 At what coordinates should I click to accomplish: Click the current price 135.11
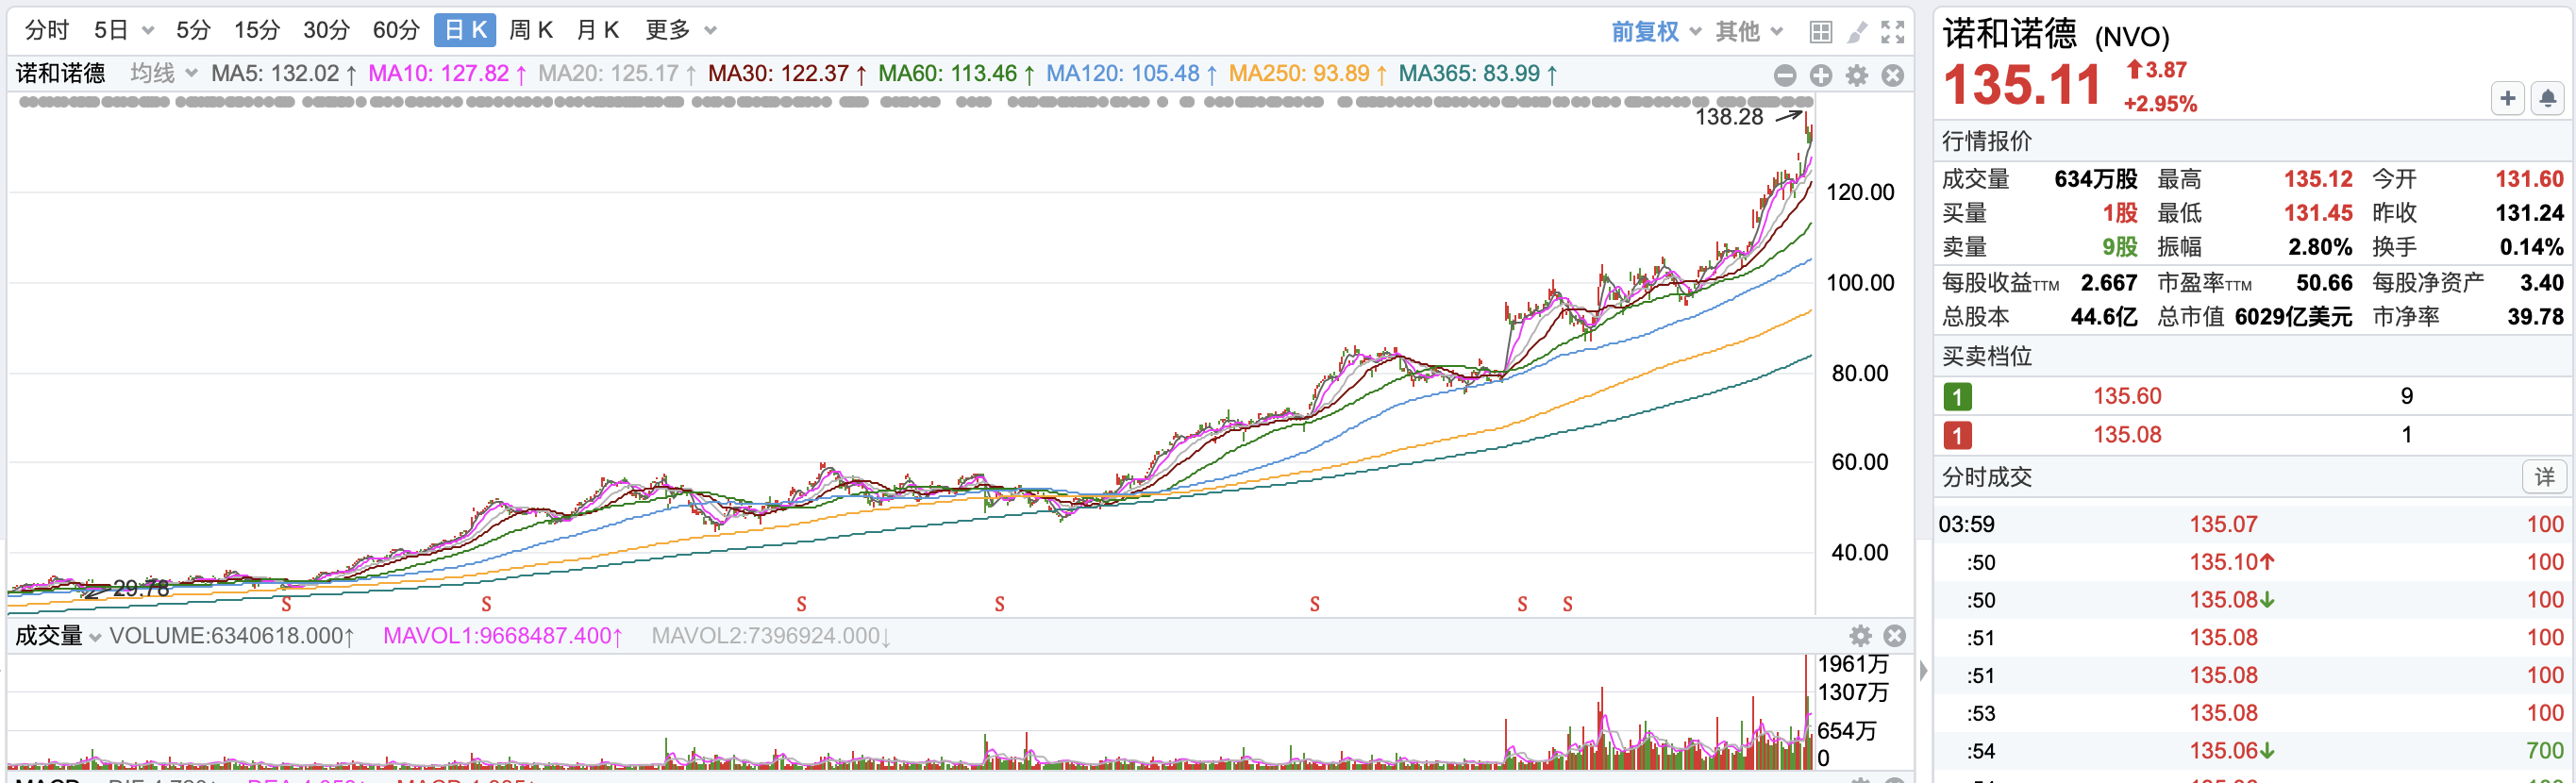pos(2021,85)
